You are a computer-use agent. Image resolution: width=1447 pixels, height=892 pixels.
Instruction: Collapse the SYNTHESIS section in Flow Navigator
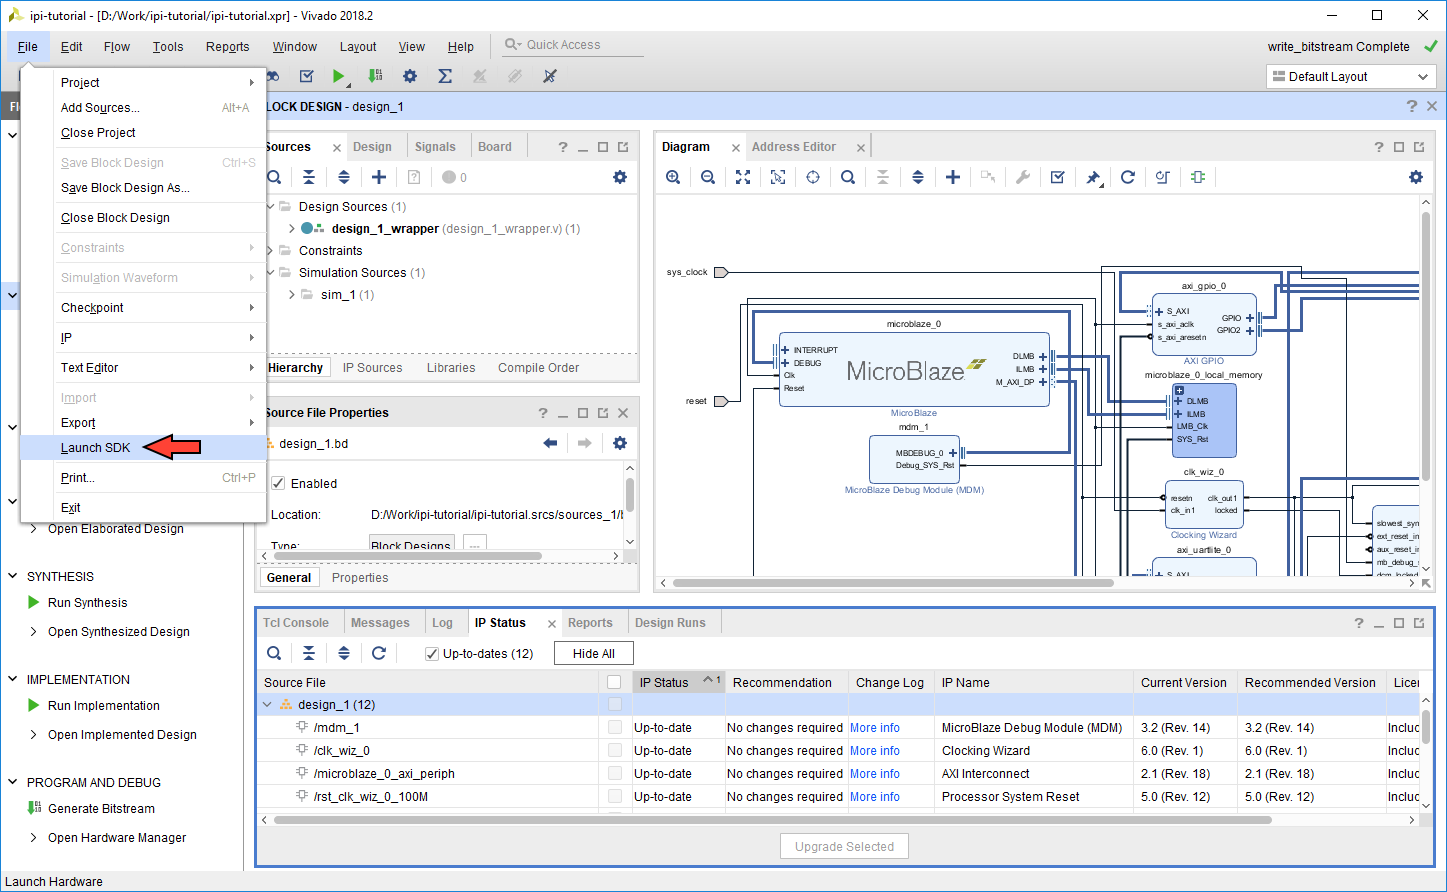click(13, 576)
